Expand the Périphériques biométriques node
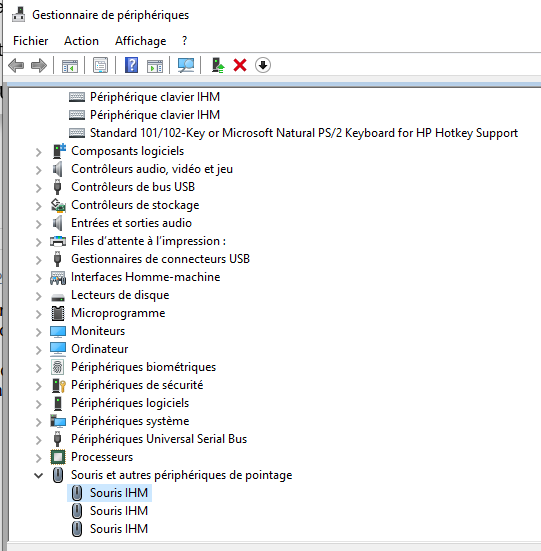Screen dimensions: 541x551 coord(39,368)
